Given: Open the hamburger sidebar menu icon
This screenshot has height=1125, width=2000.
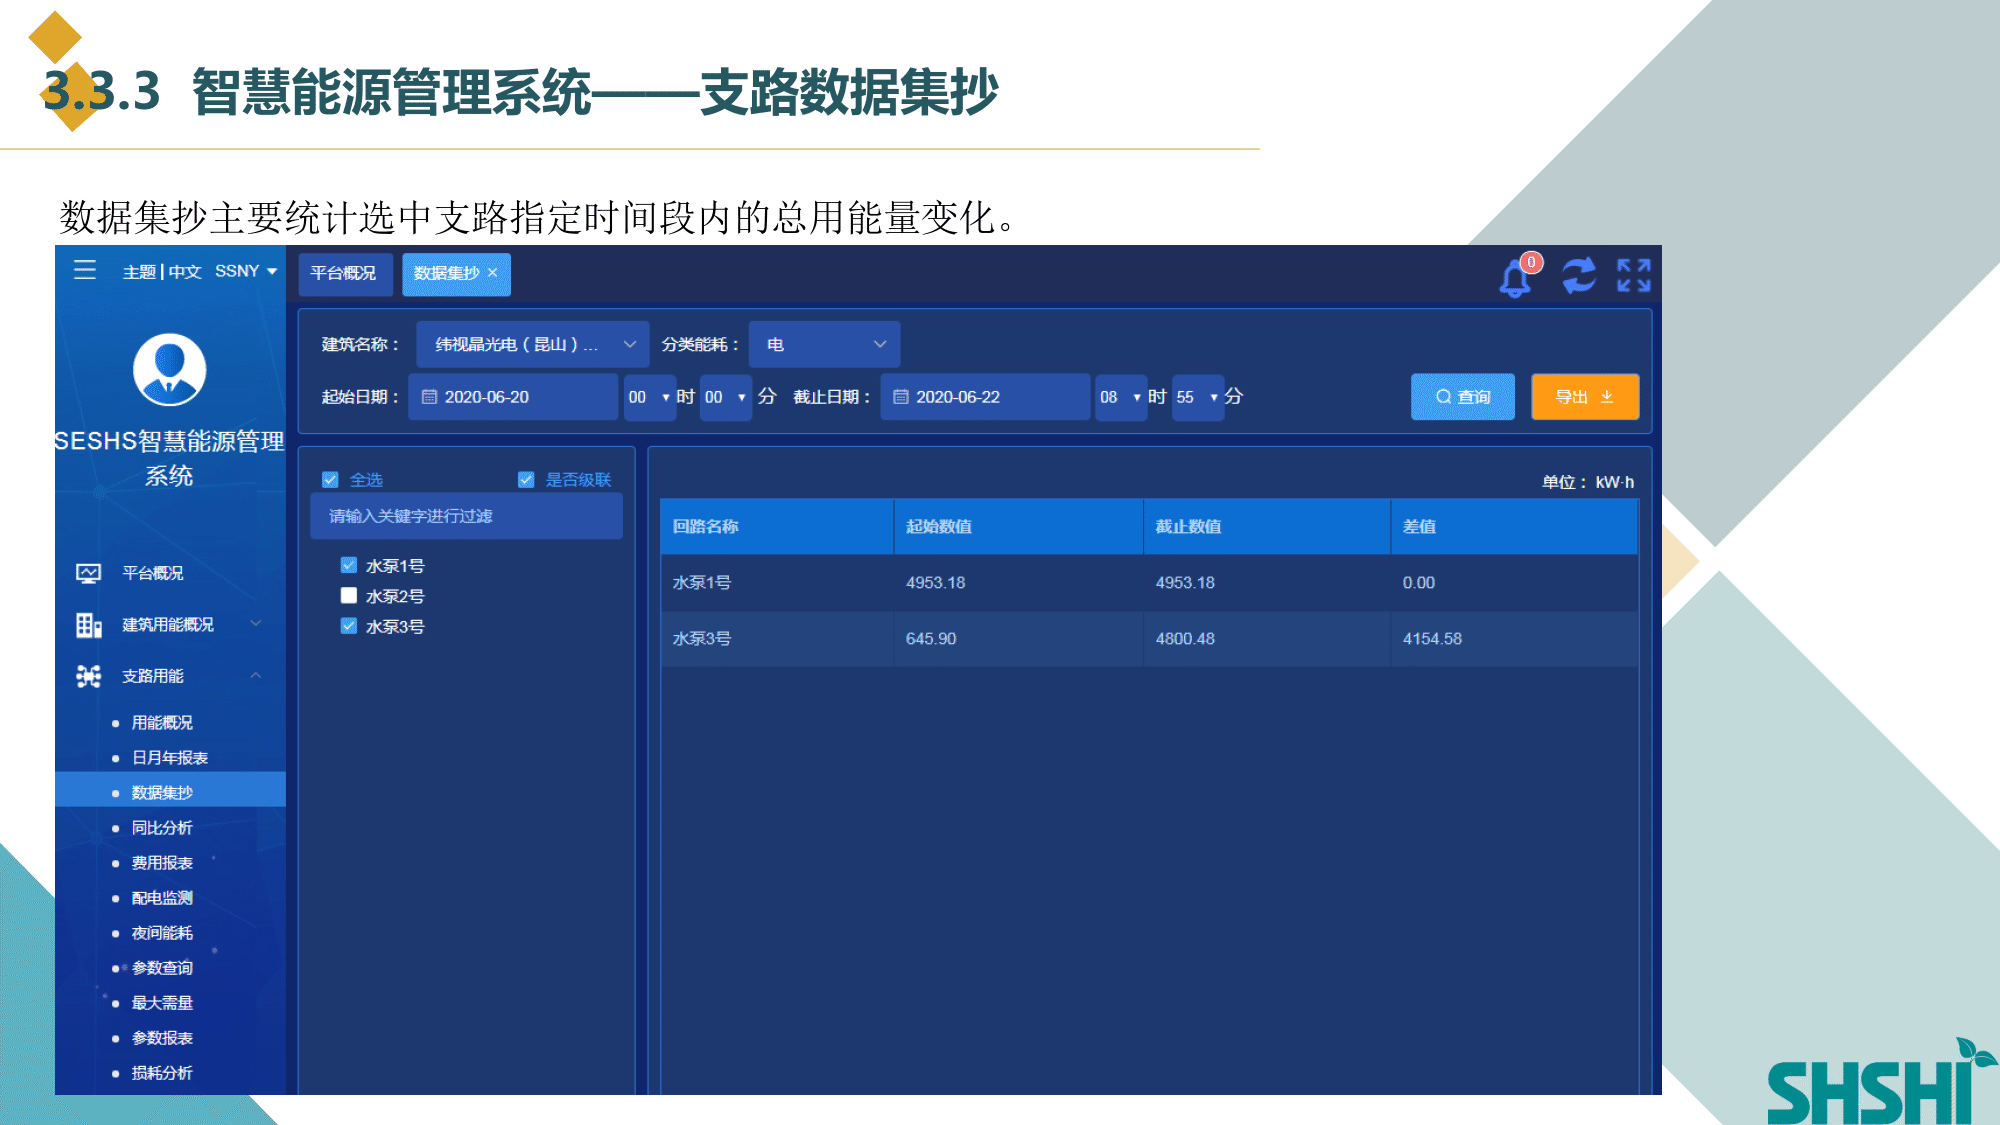Looking at the screenshot, I should [85, 270].
